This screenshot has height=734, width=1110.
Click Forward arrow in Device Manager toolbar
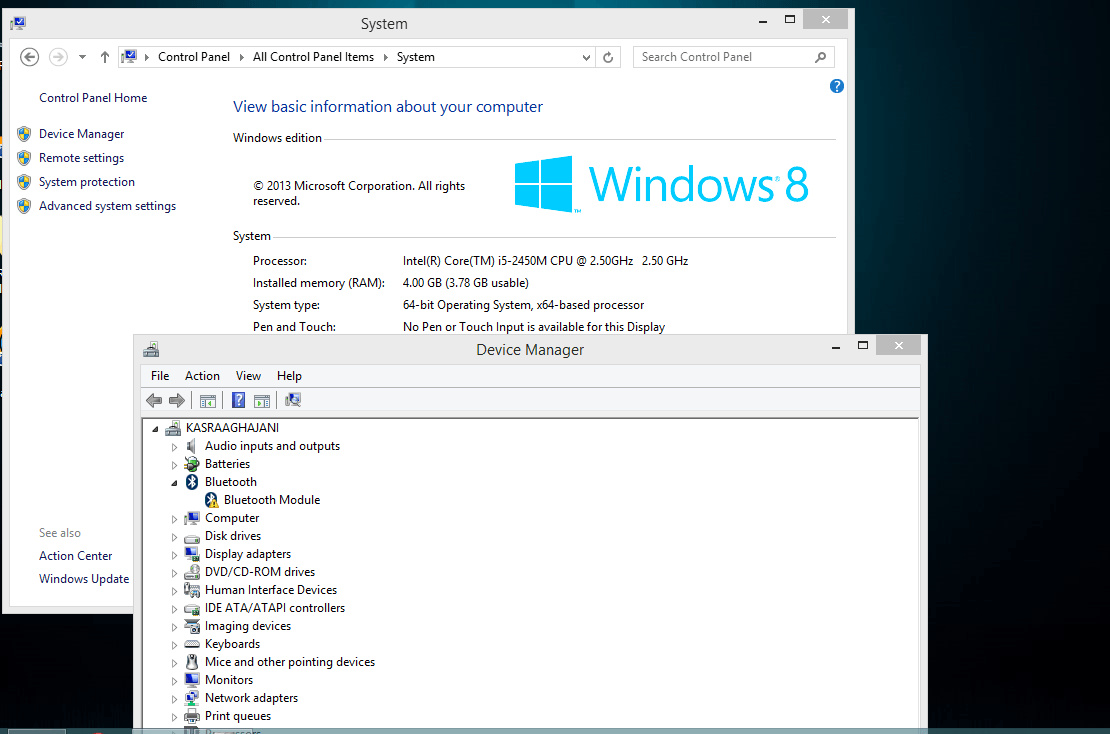coord(177,401)
